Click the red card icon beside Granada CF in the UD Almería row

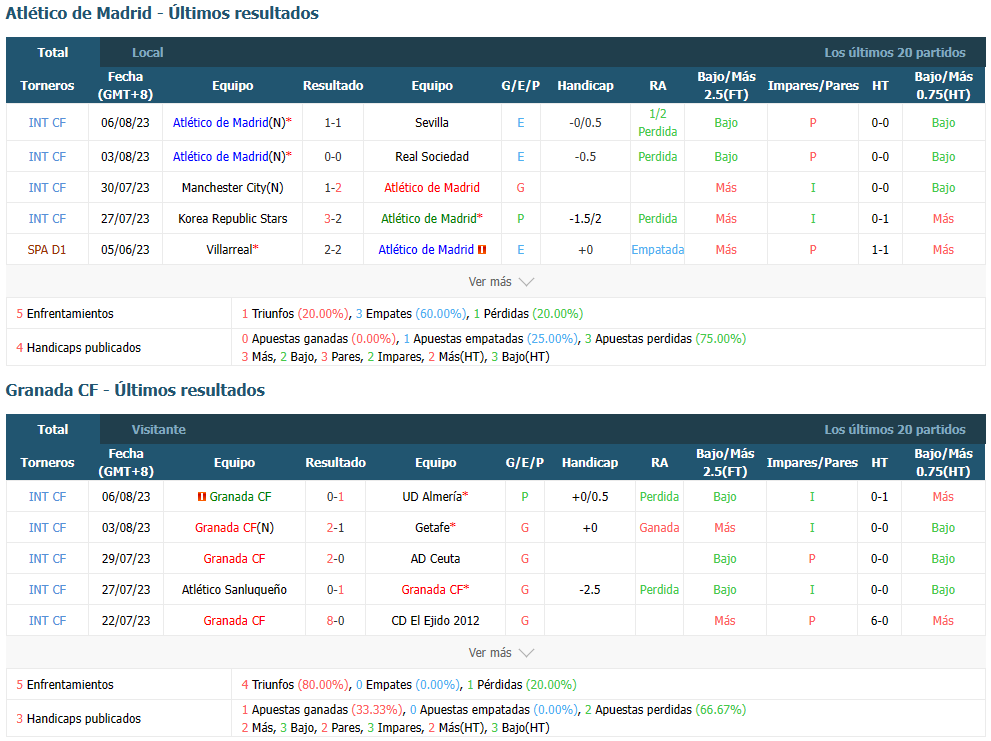pyautogui.click(x=202, y=497)
